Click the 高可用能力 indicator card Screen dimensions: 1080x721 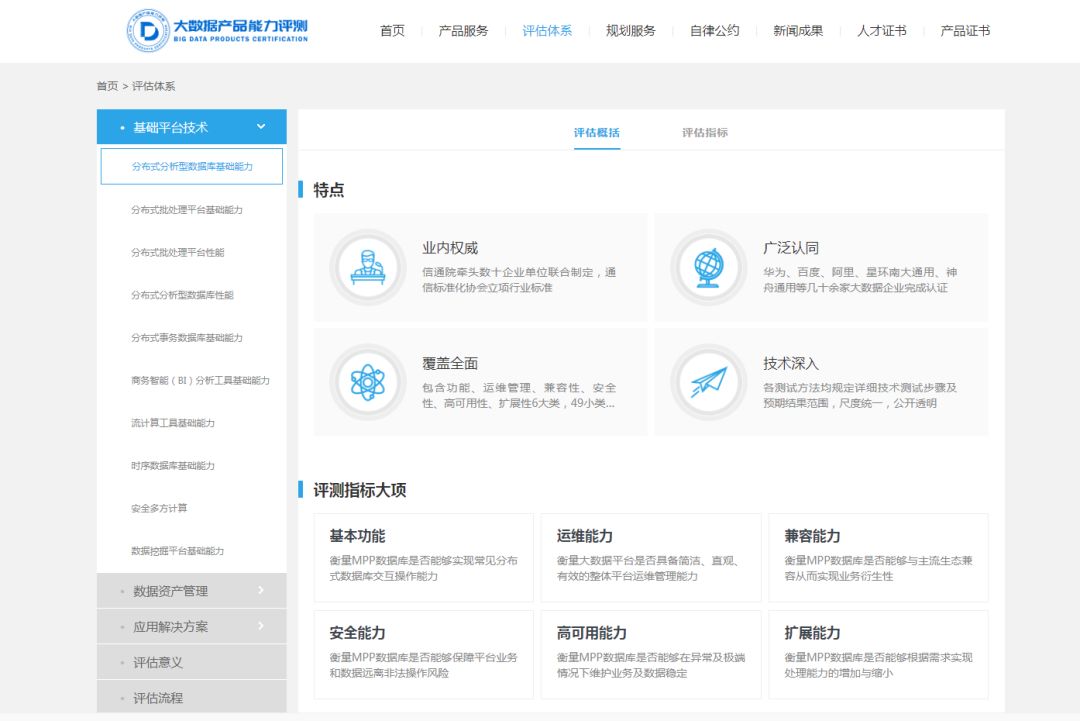(651, 655)
